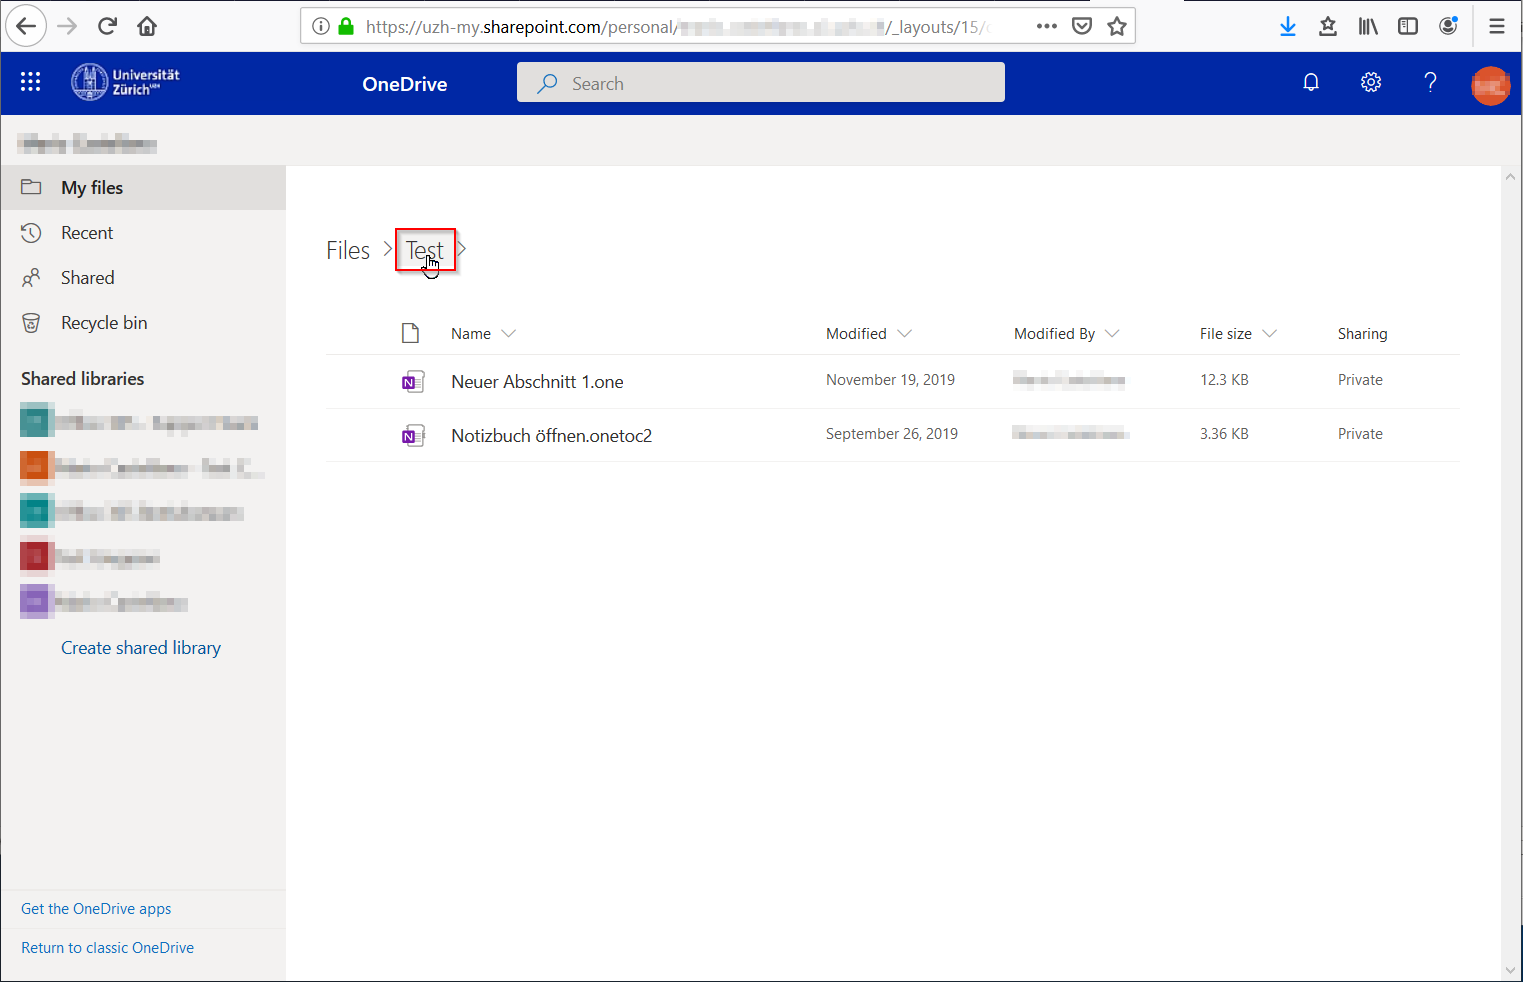Open Name column sort dropdown
1523x982 pixels.
(x=508, y=333)
